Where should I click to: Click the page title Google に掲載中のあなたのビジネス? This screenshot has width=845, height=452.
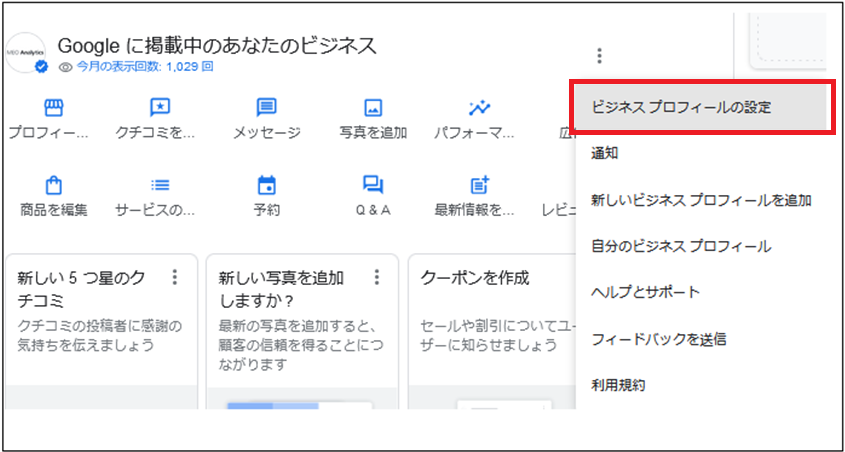(217, 46)
